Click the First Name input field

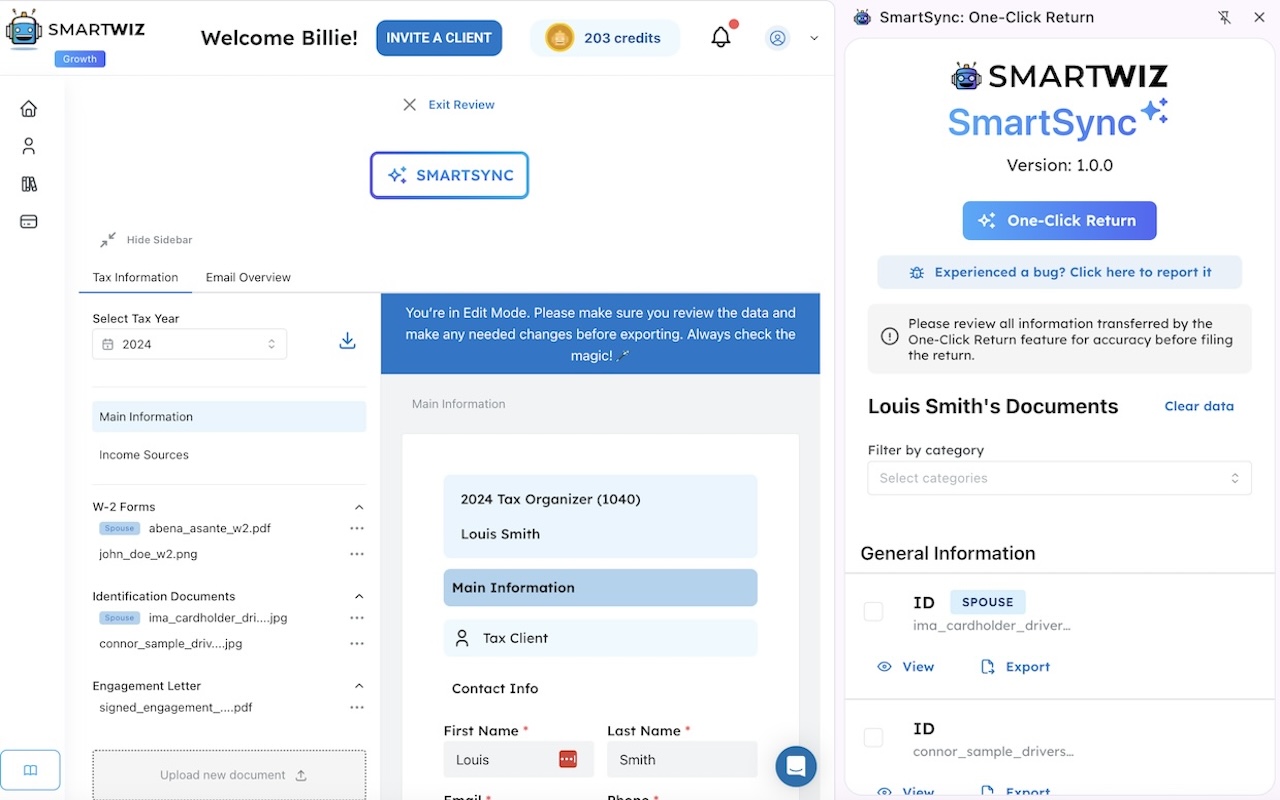pos(518,759)
